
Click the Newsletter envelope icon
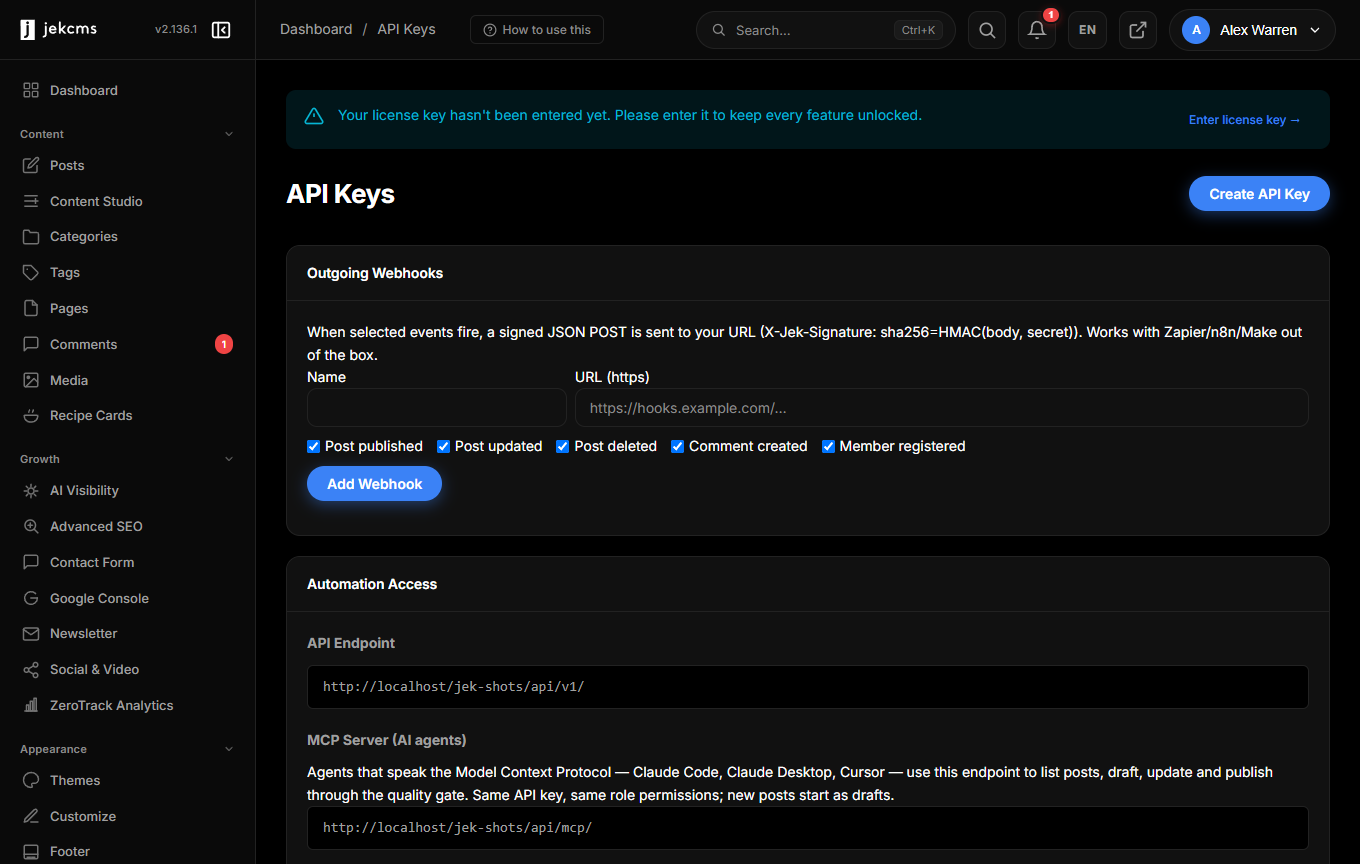(x=31, y=633)
